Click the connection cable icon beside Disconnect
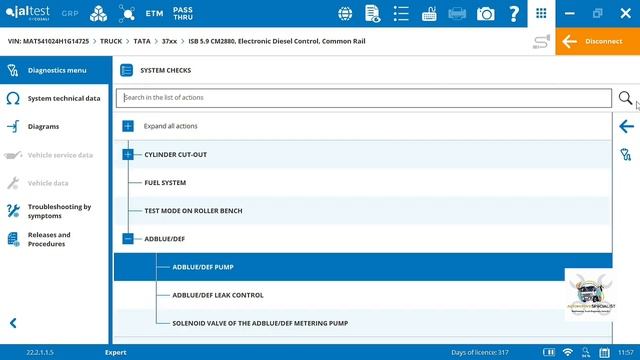The width and height of the screenshot is (640, 360). tap(541, 41)
